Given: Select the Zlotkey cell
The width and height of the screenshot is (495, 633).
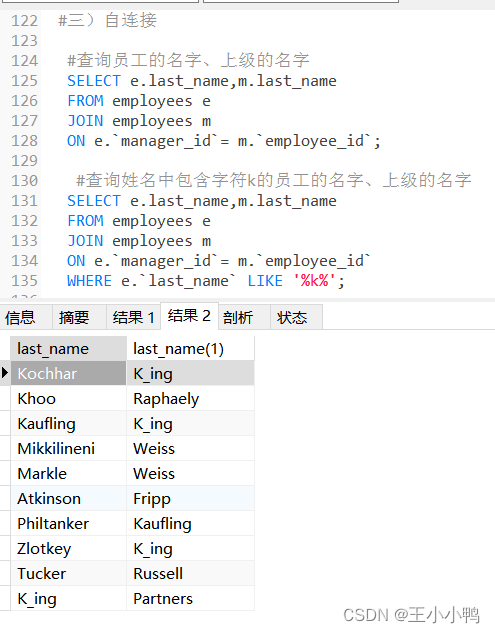Looking at the screenshot, I should point(68,549).
